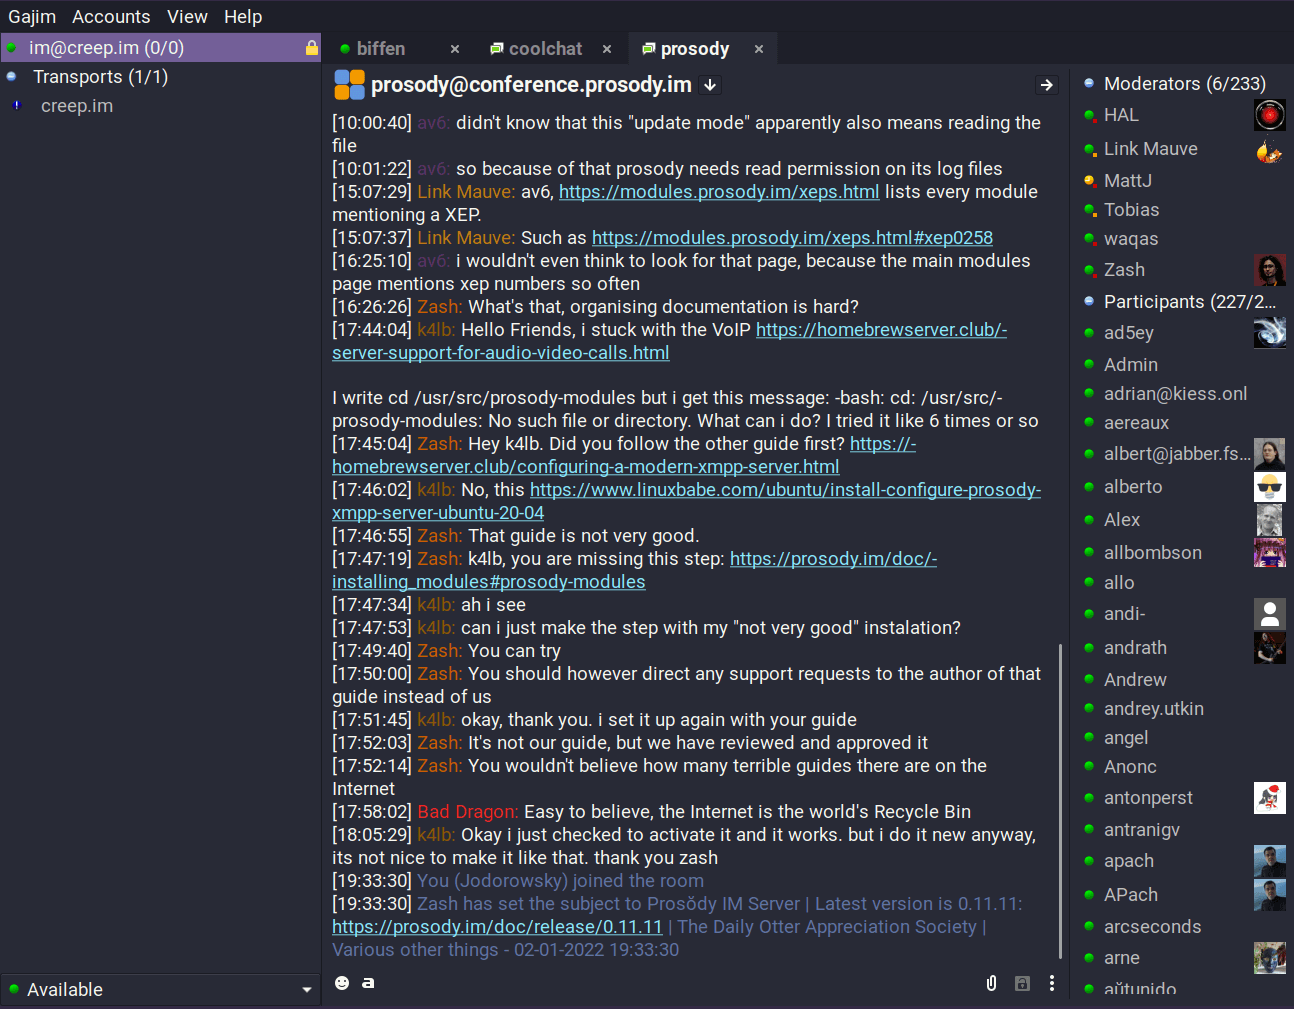Collapse the Participants group
This screenshot has height=1009, width=1294.
coord(1089,301)
